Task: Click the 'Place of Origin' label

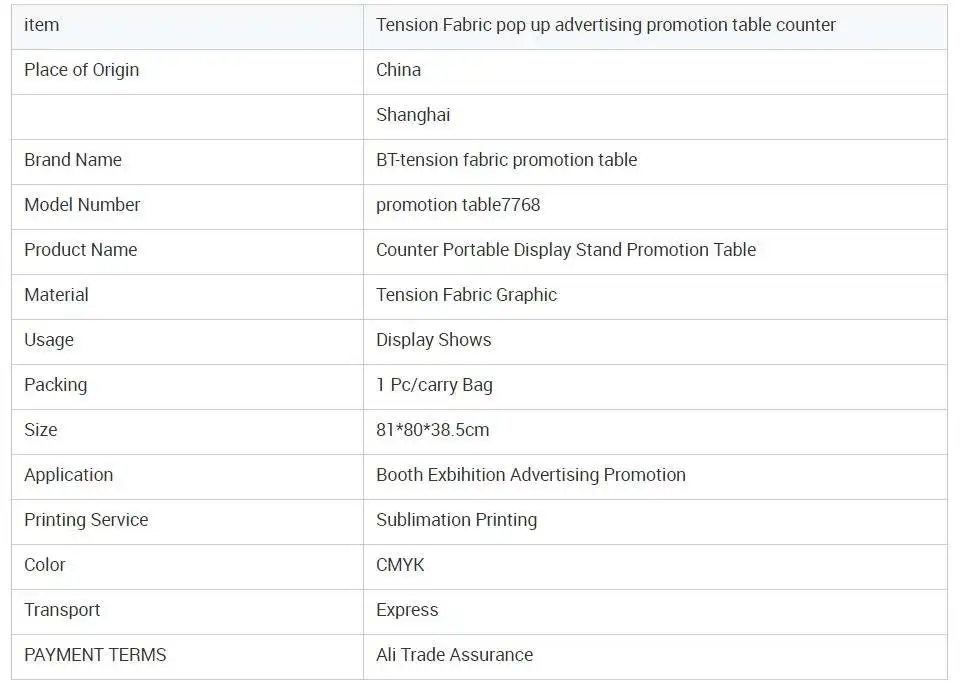Action: (81, 70)
